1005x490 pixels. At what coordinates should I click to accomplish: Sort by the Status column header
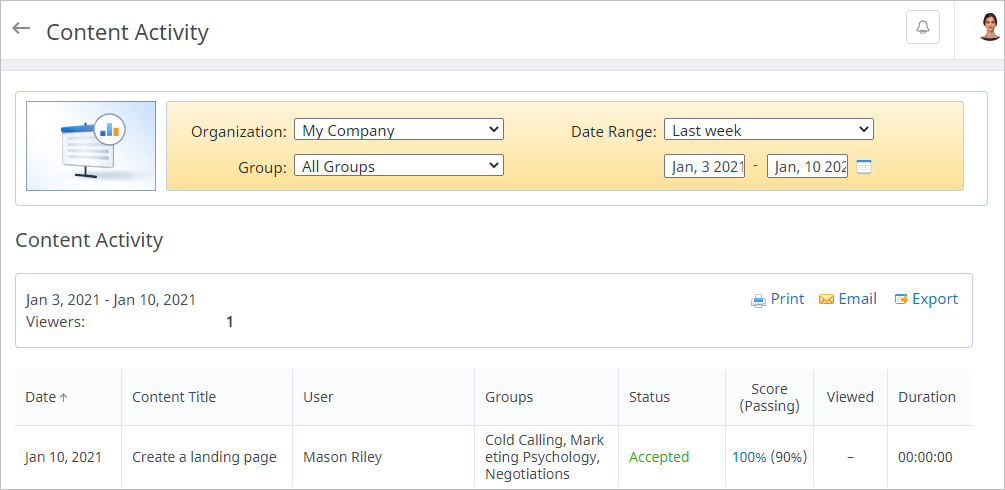649,397
